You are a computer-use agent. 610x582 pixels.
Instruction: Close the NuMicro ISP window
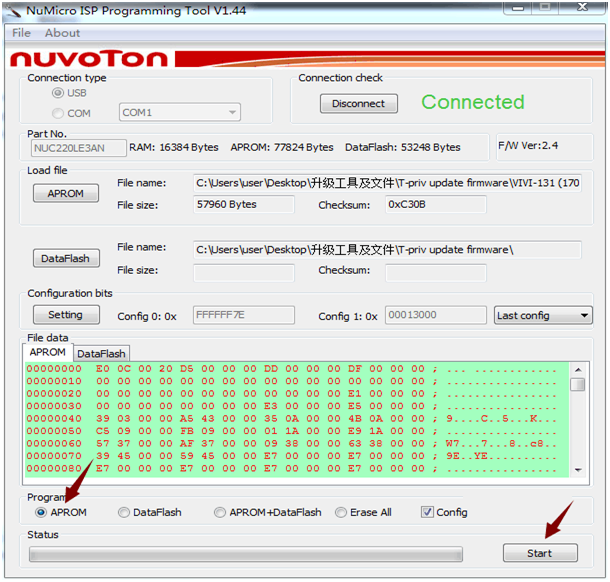(582, 8)
